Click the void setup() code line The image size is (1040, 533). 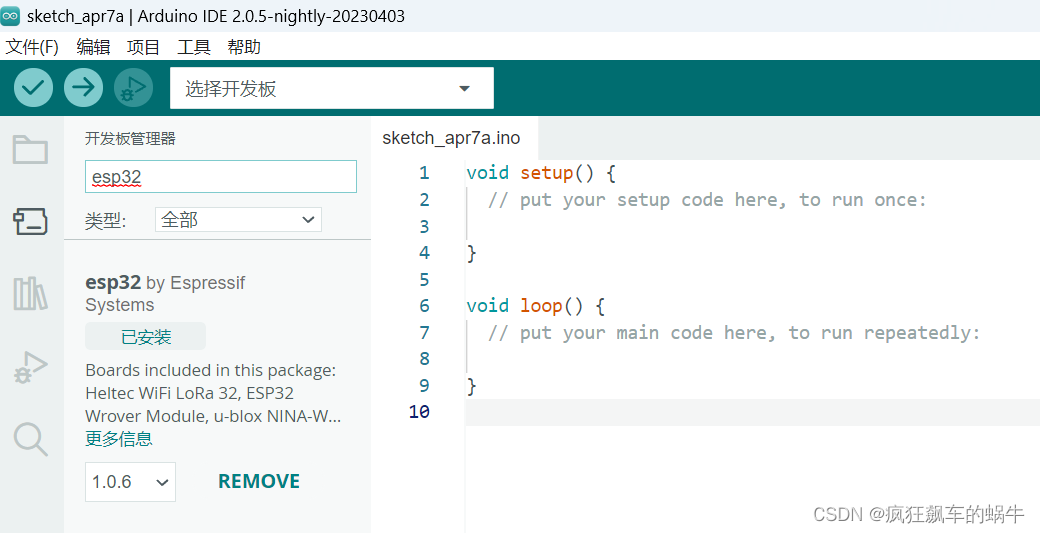pos(541,173)
